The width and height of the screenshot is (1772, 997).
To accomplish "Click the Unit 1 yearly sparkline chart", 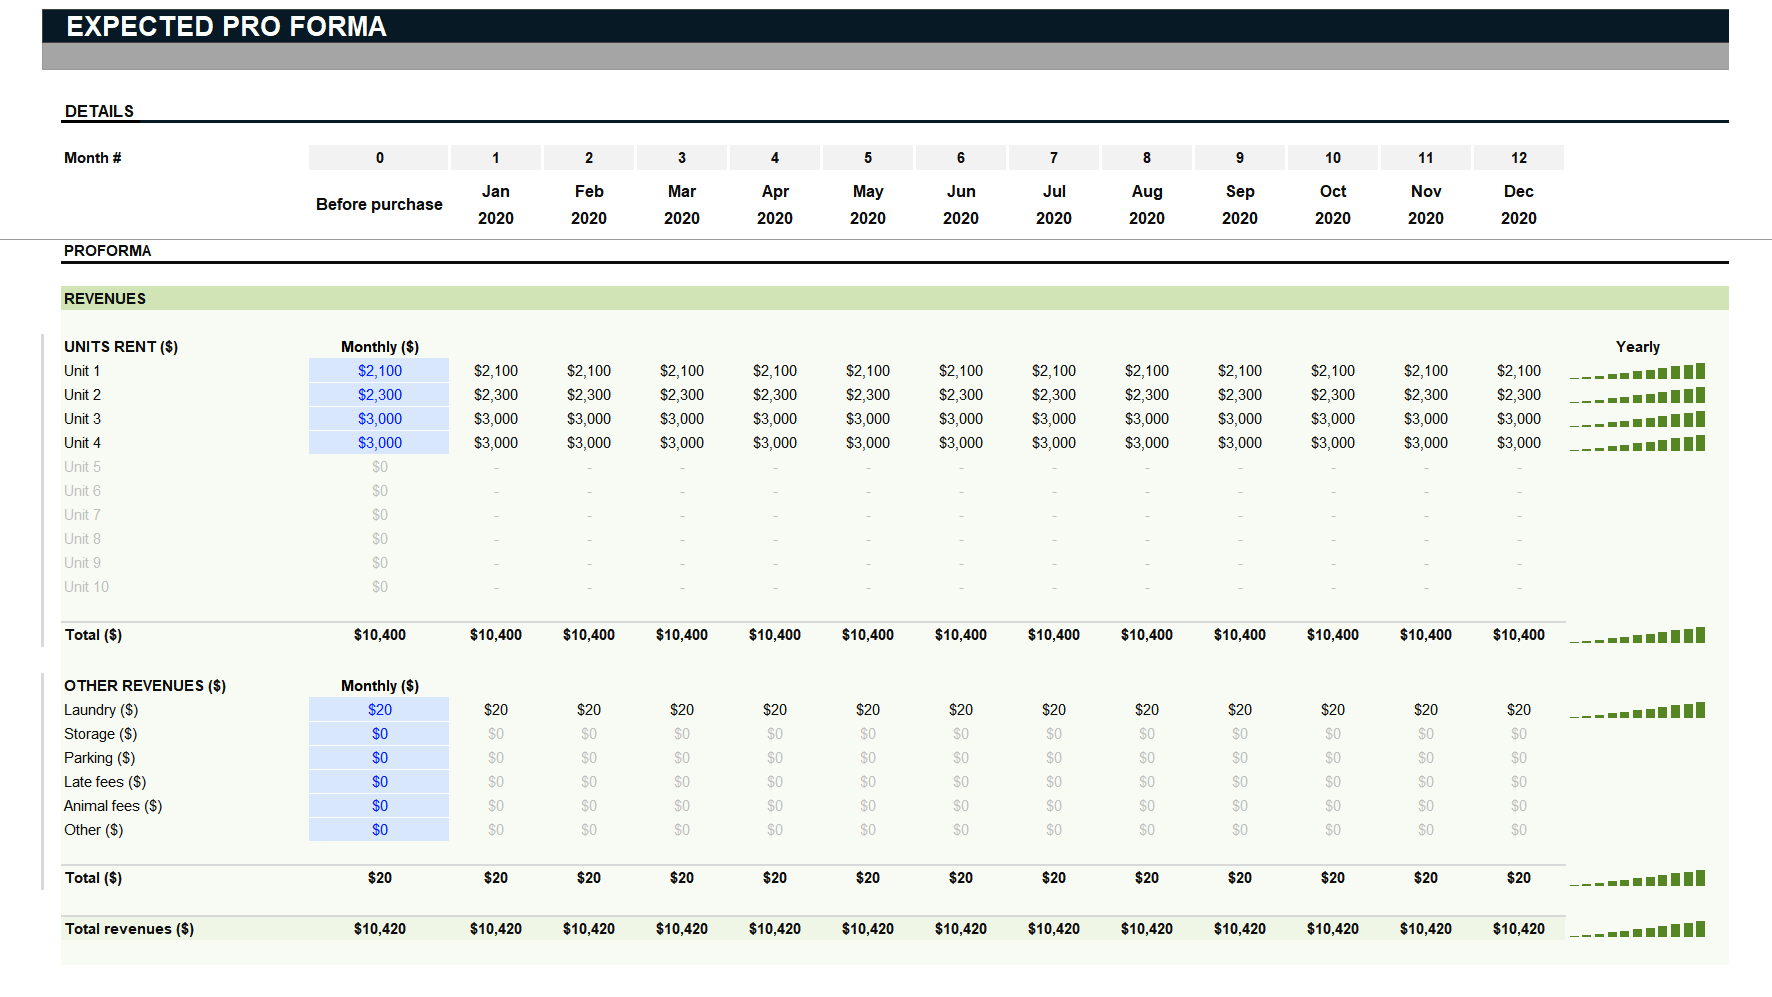I will (x=1637, y=372).
